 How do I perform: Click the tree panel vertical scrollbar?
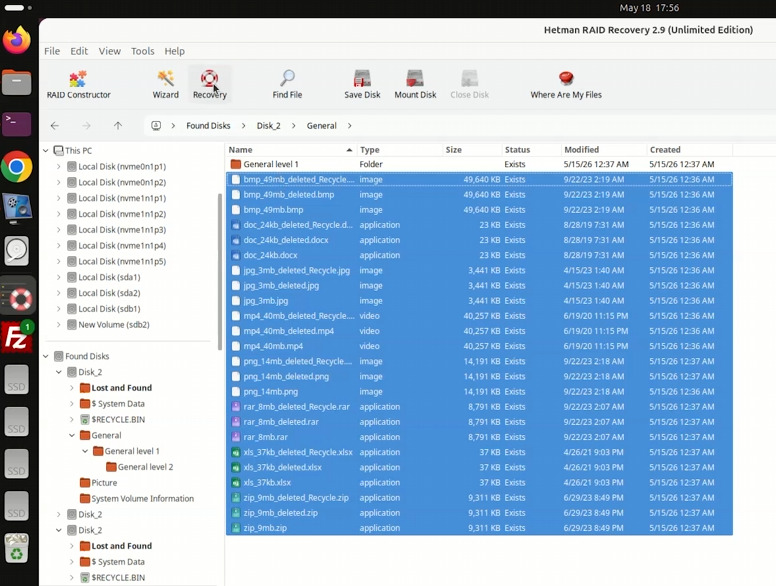coord(220,272)
